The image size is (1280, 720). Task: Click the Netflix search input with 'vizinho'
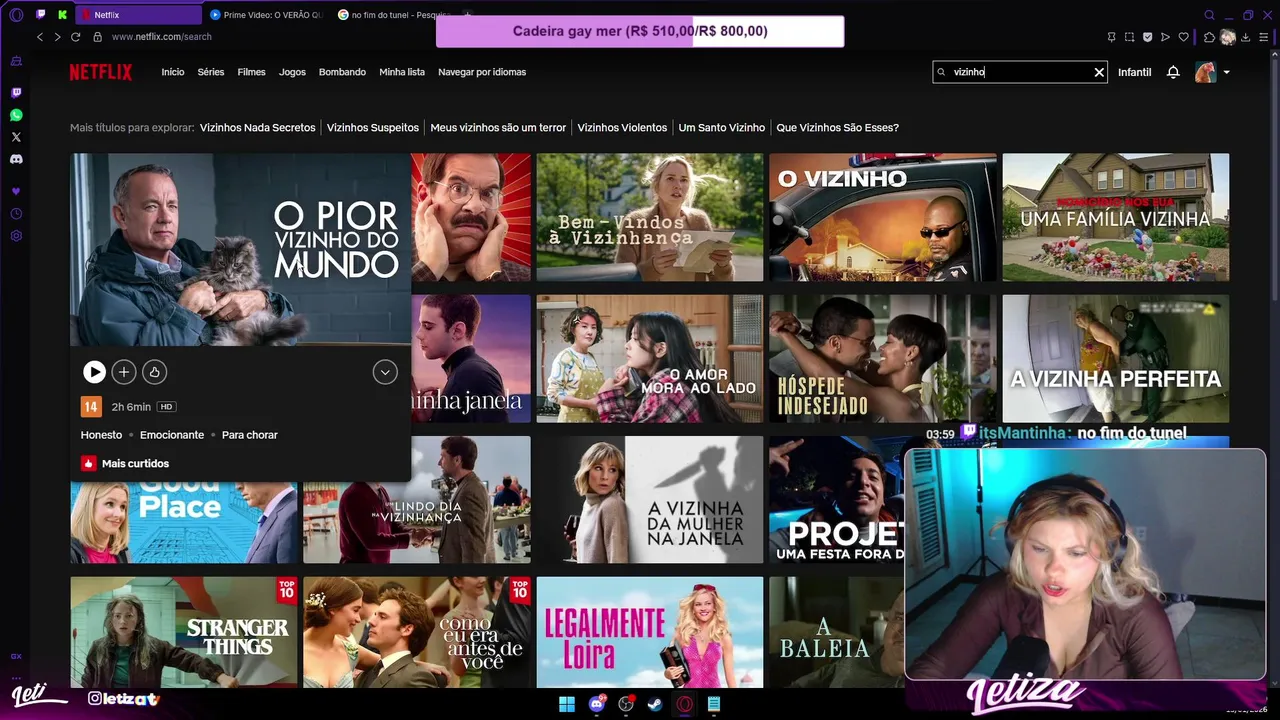[1018, 72]
